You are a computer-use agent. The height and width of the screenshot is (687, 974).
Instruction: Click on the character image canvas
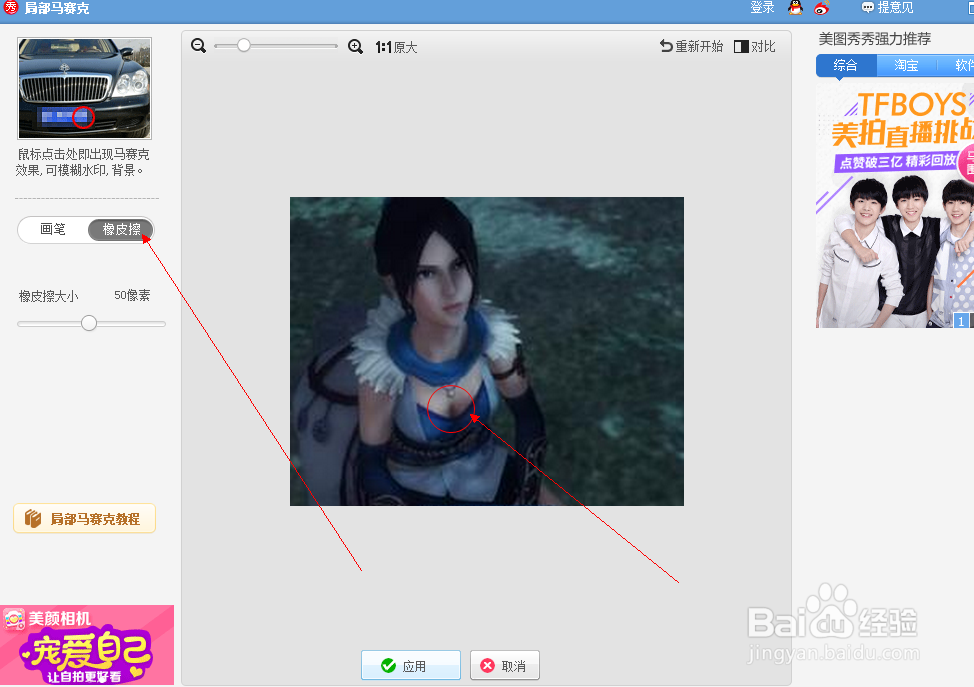[x=487, y=351]
